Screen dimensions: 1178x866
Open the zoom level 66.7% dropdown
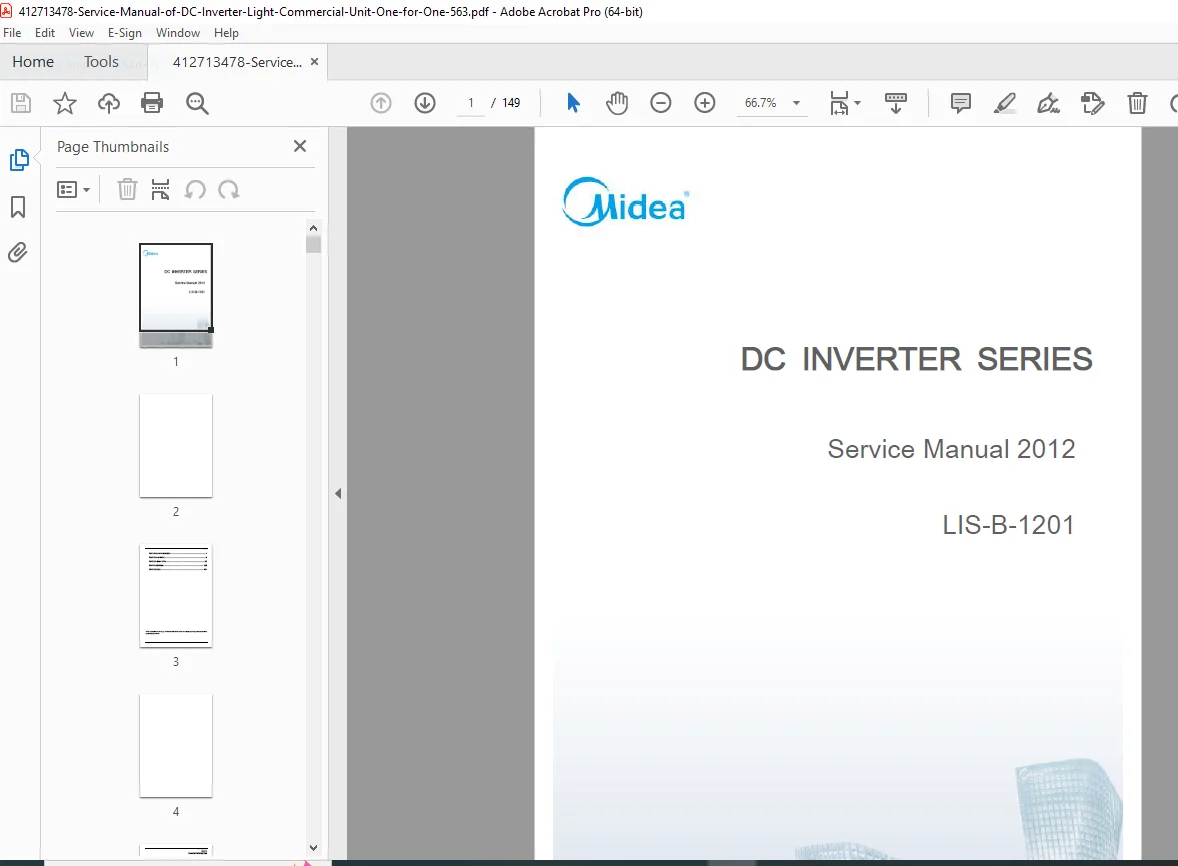click(796, 103)
